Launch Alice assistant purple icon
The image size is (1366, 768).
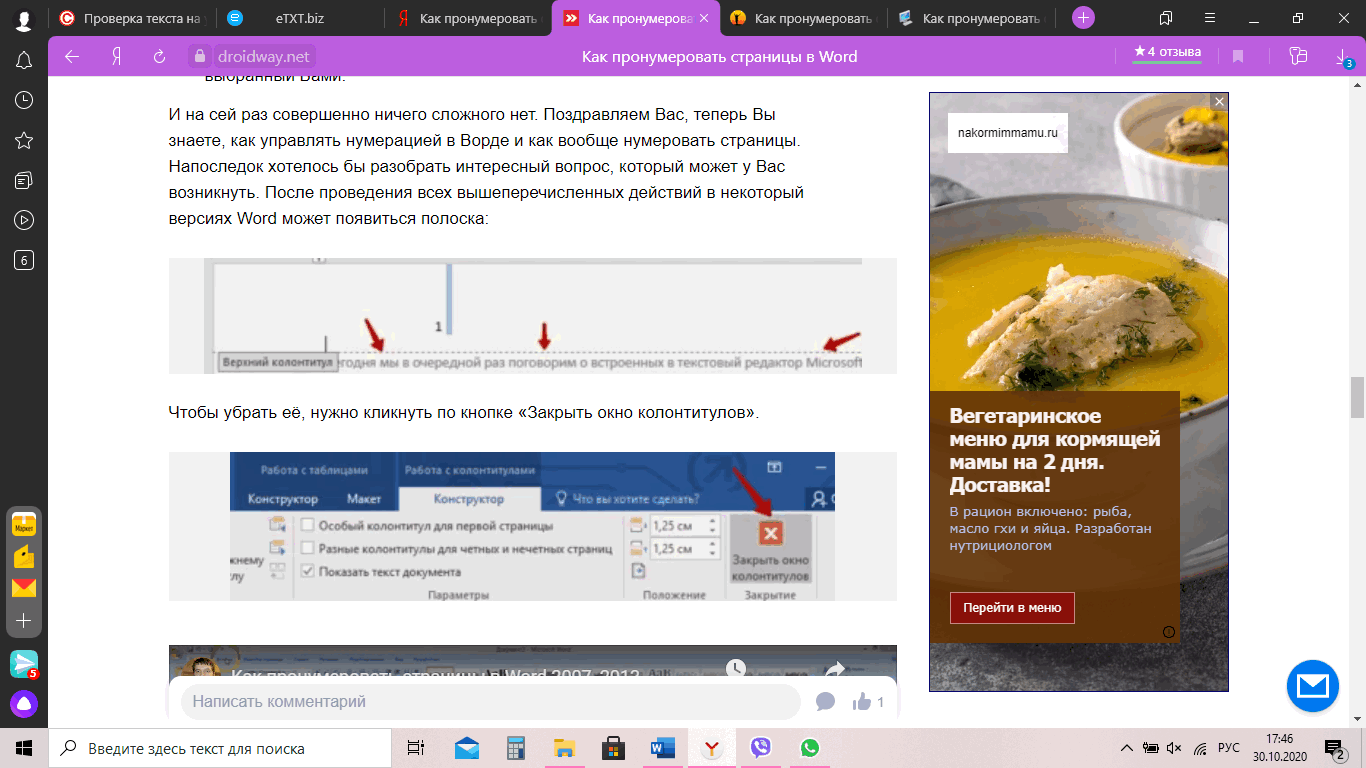click(24, 704)
